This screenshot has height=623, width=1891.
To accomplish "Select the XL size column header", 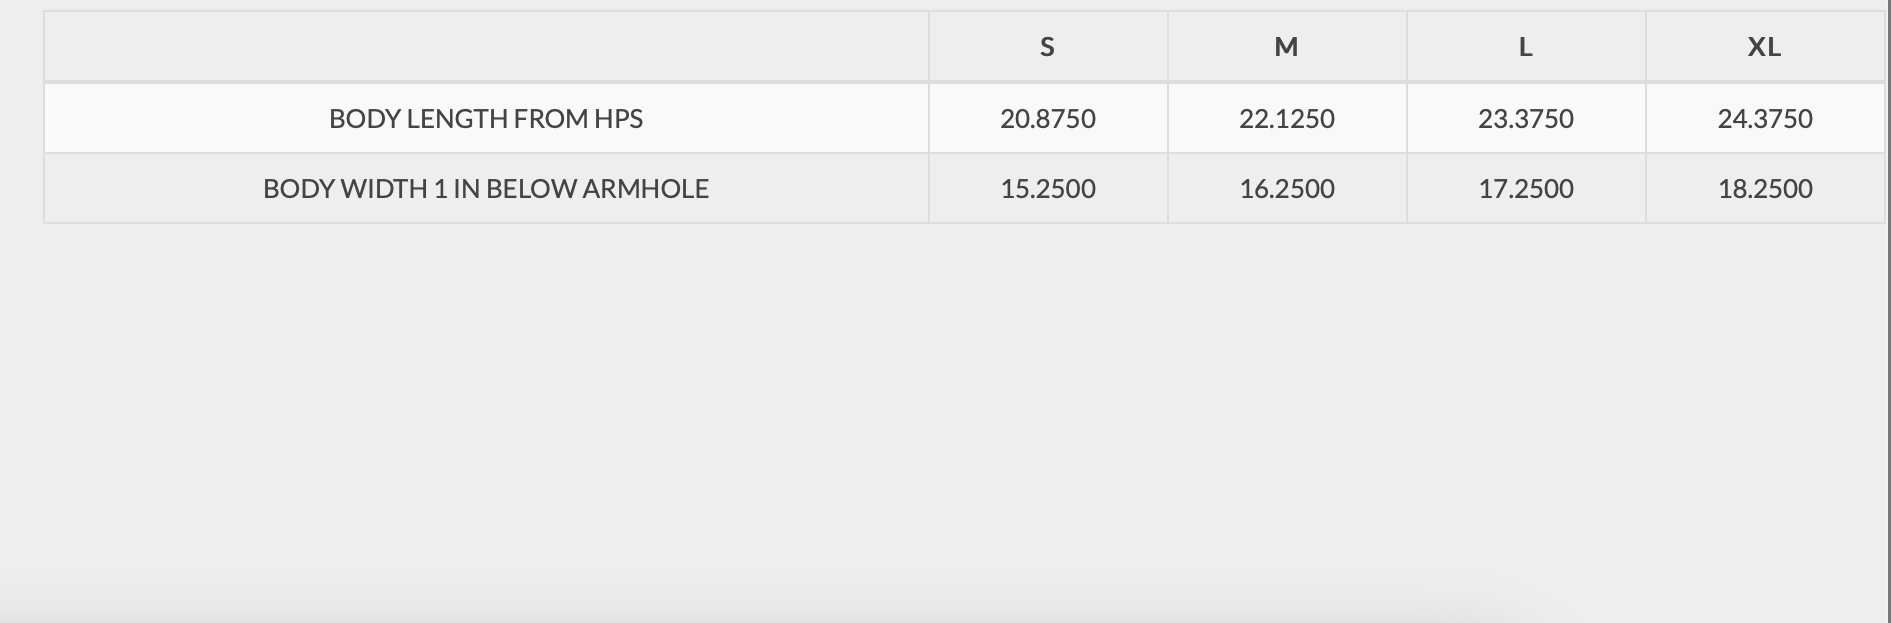I will 1764,47.
